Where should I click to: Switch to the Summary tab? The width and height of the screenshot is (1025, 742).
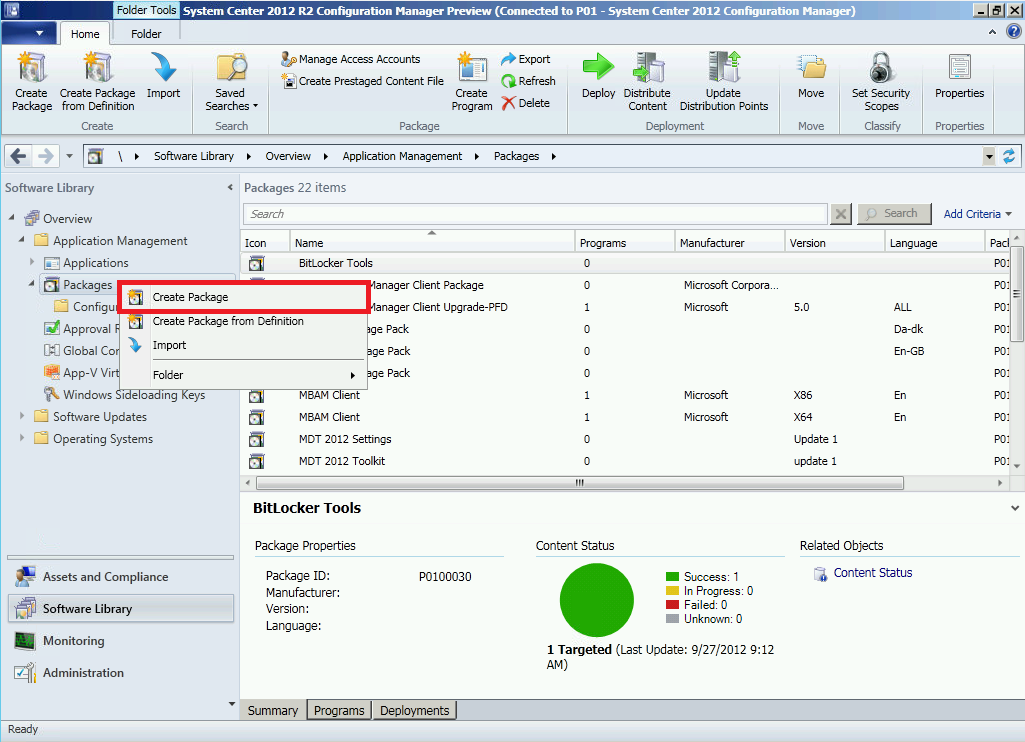(273, 711)
